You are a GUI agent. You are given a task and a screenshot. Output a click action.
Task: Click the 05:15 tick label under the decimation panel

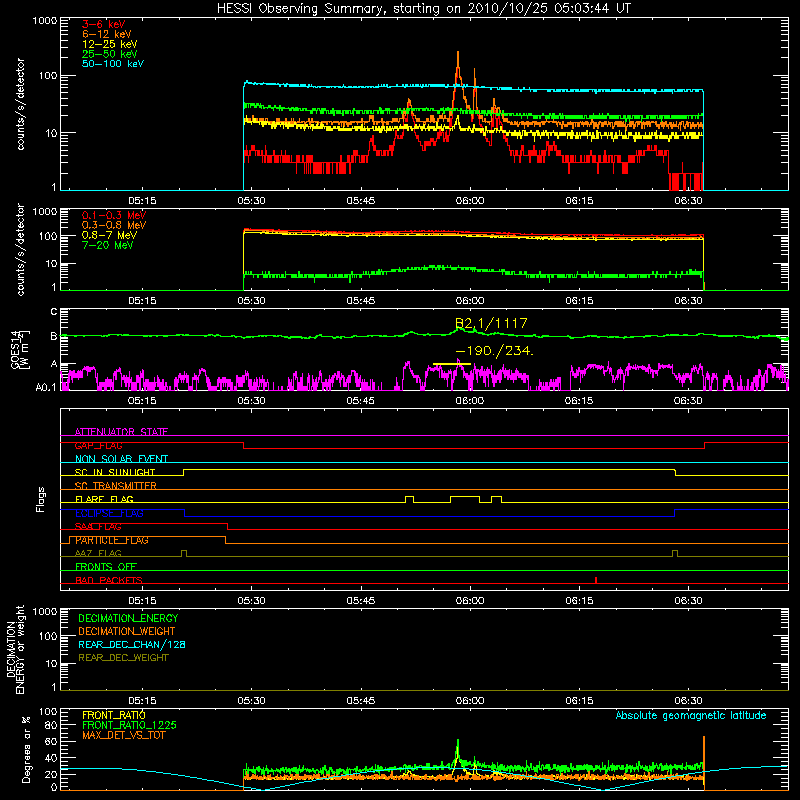[142, 701]
